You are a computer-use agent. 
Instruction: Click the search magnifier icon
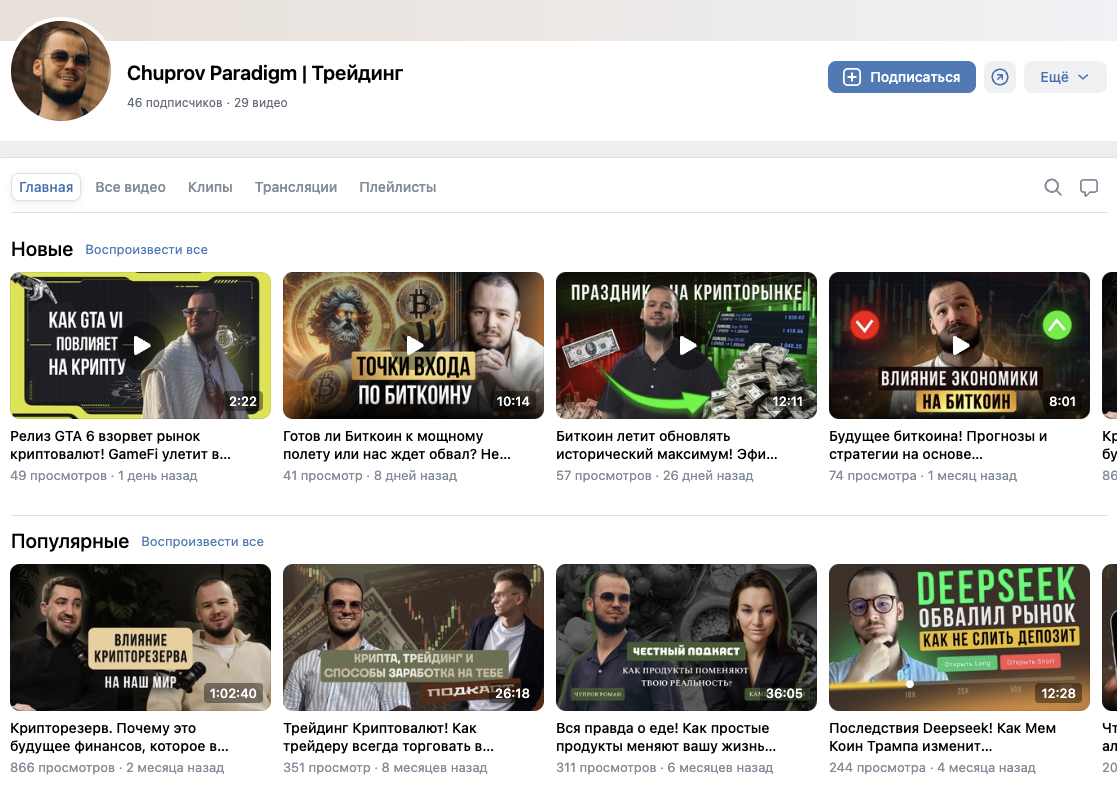pos(1052,187)
